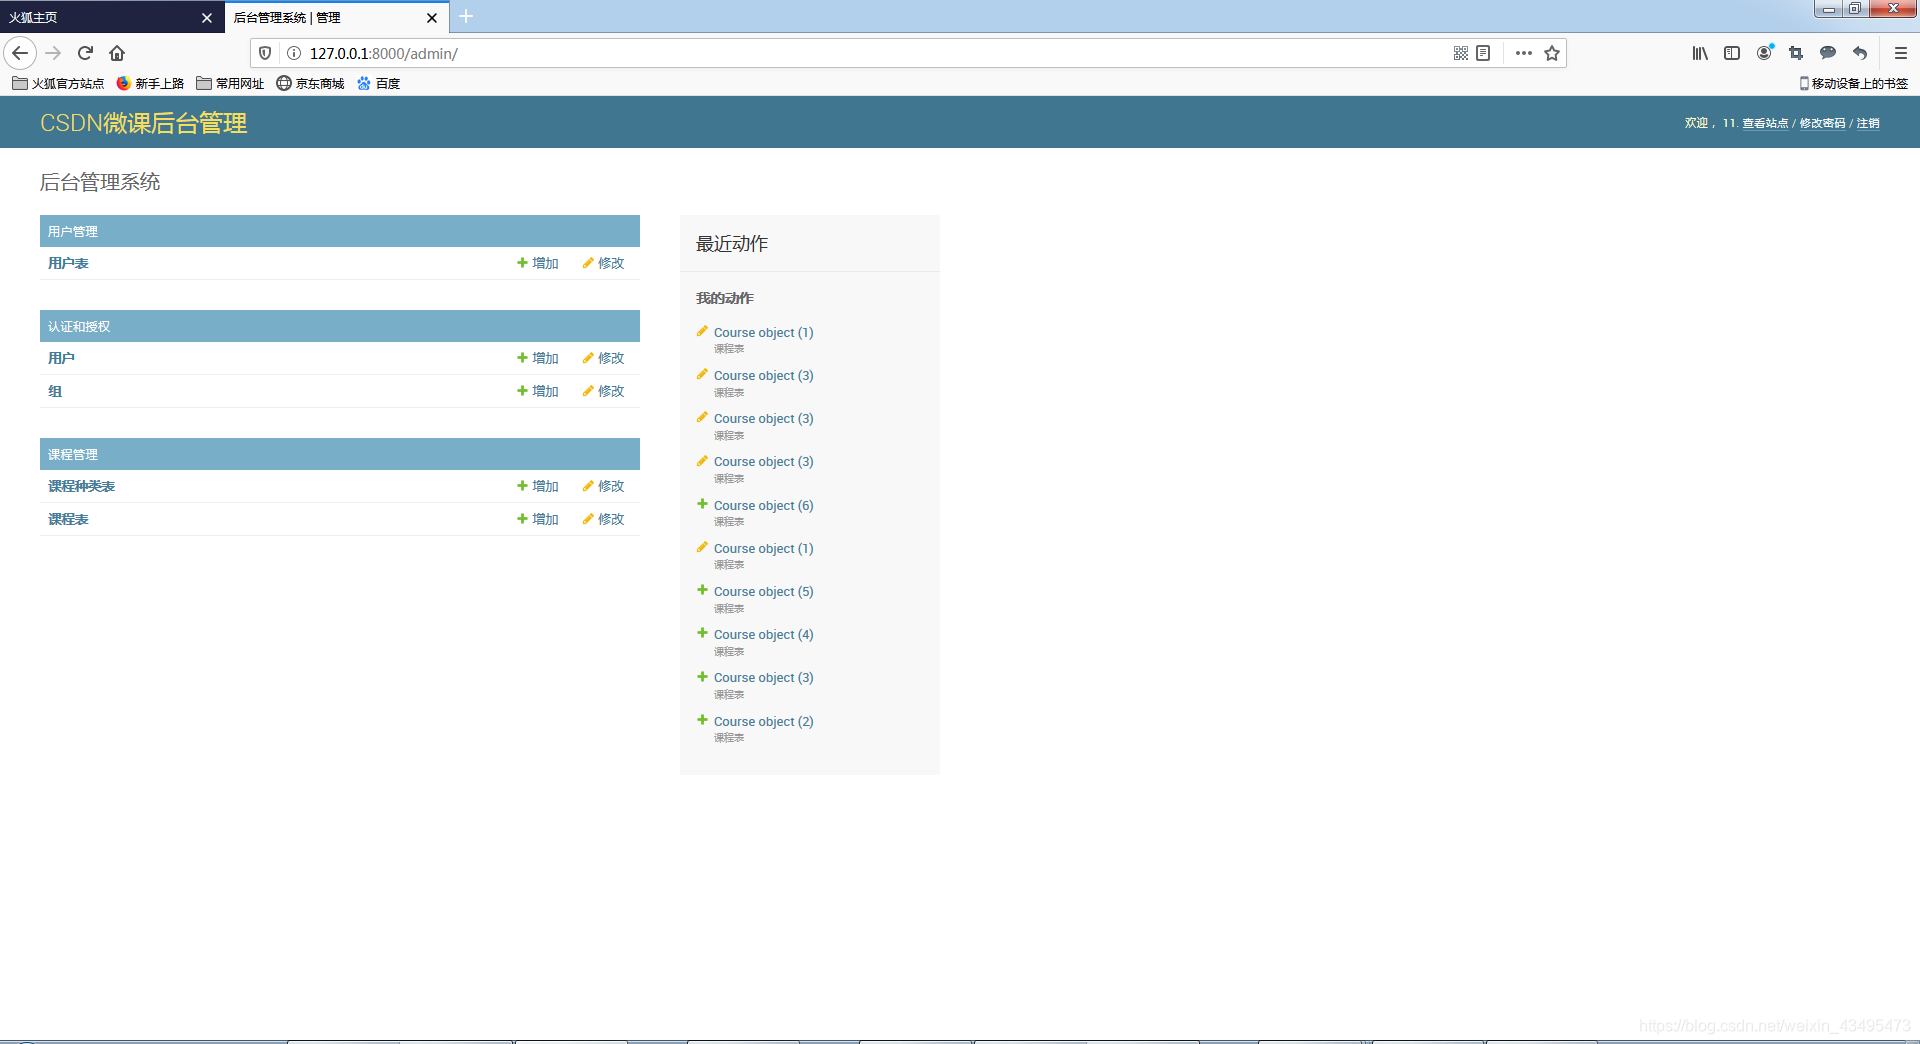The width and height of the screenshot is (1920, 1044).
Task: Click 增加 for 课程表
Action: 538,519
